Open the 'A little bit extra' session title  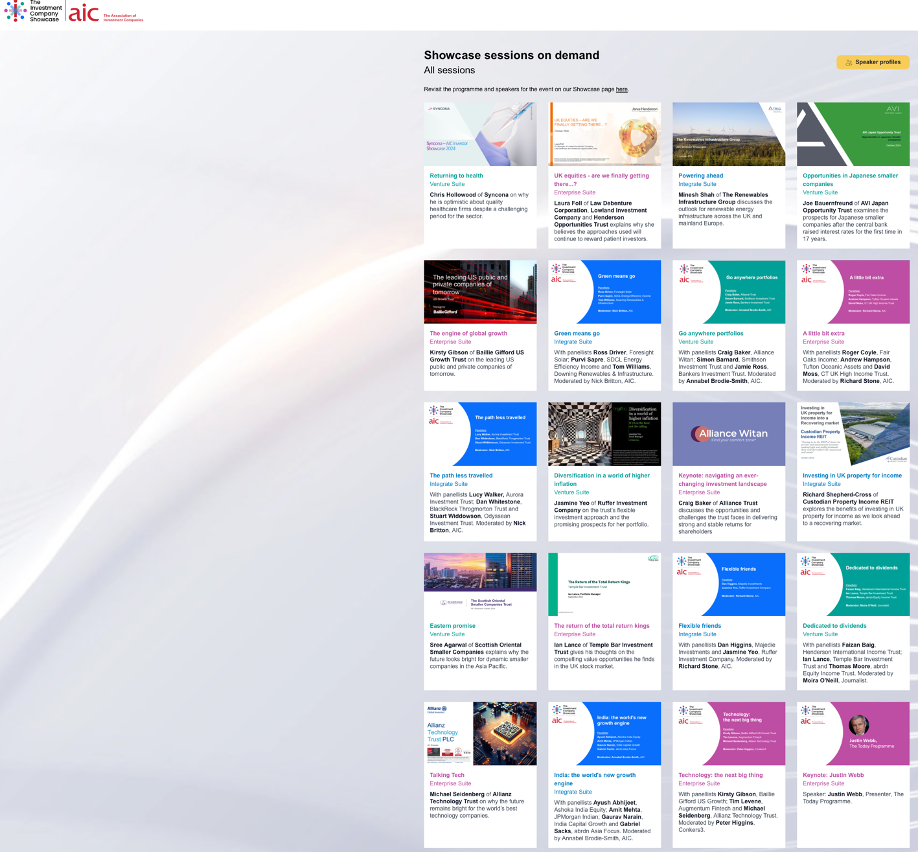tap(823, 333)
